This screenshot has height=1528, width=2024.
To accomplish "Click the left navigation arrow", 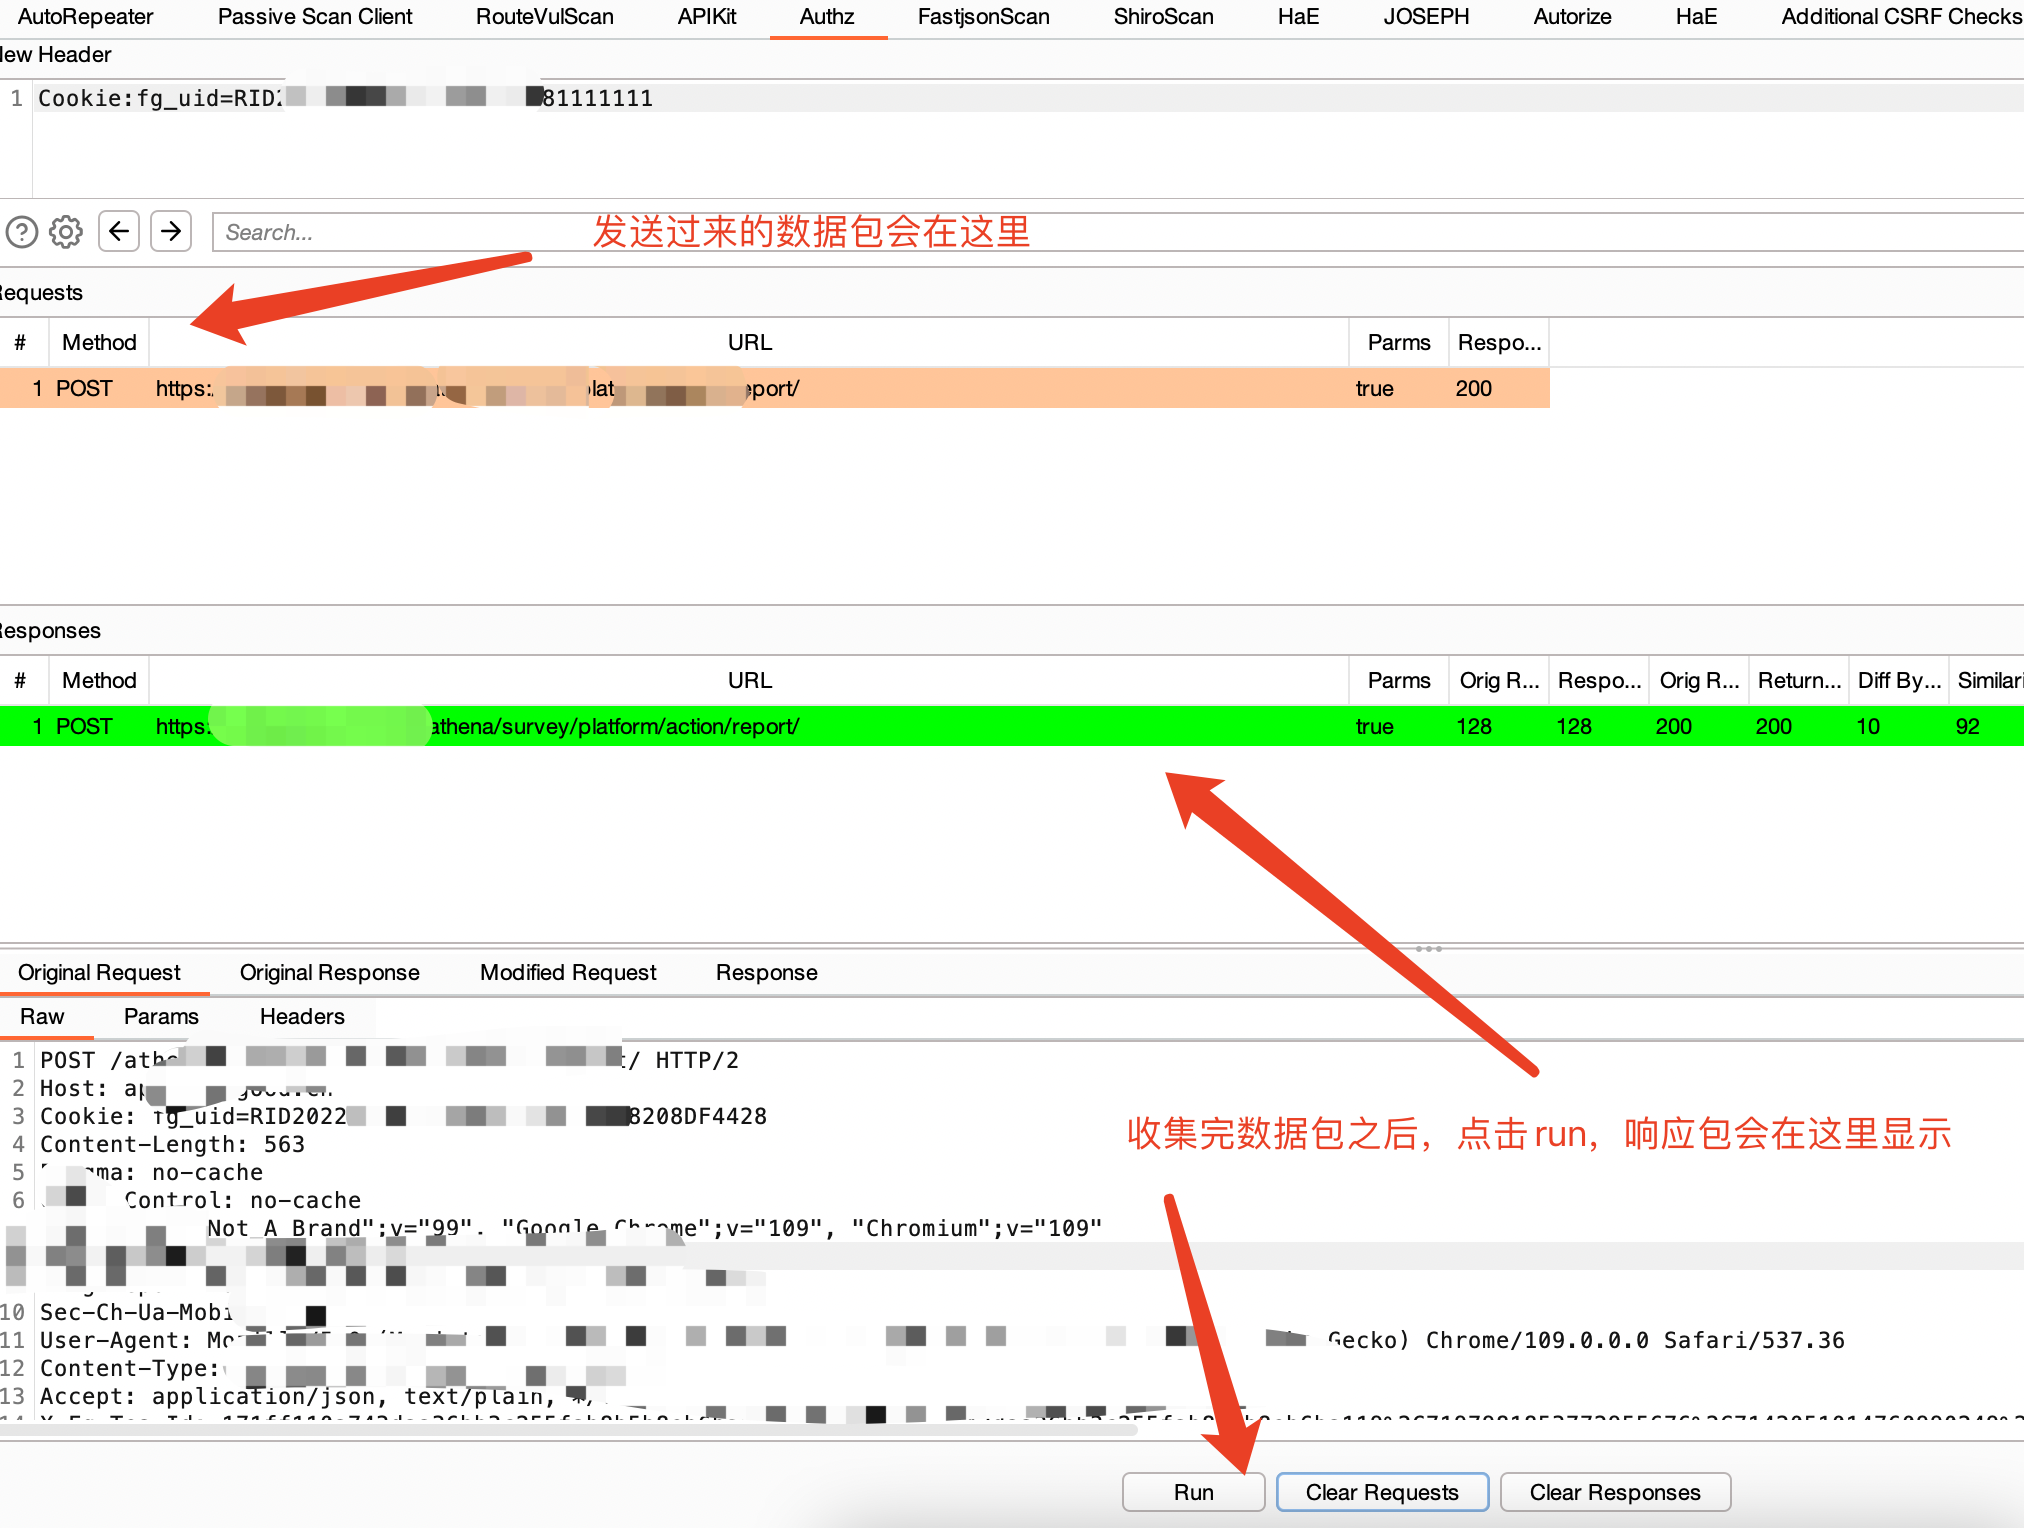I will (119, 232).
